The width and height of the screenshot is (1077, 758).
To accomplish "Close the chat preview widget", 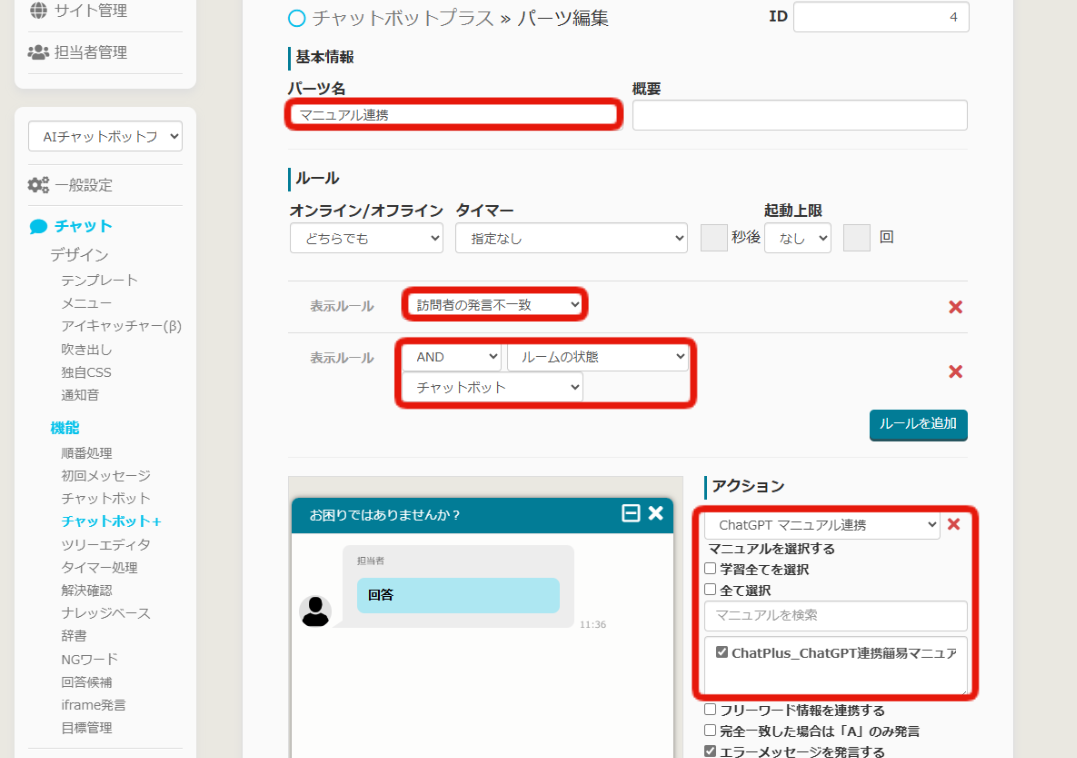I will pos(656,513).
